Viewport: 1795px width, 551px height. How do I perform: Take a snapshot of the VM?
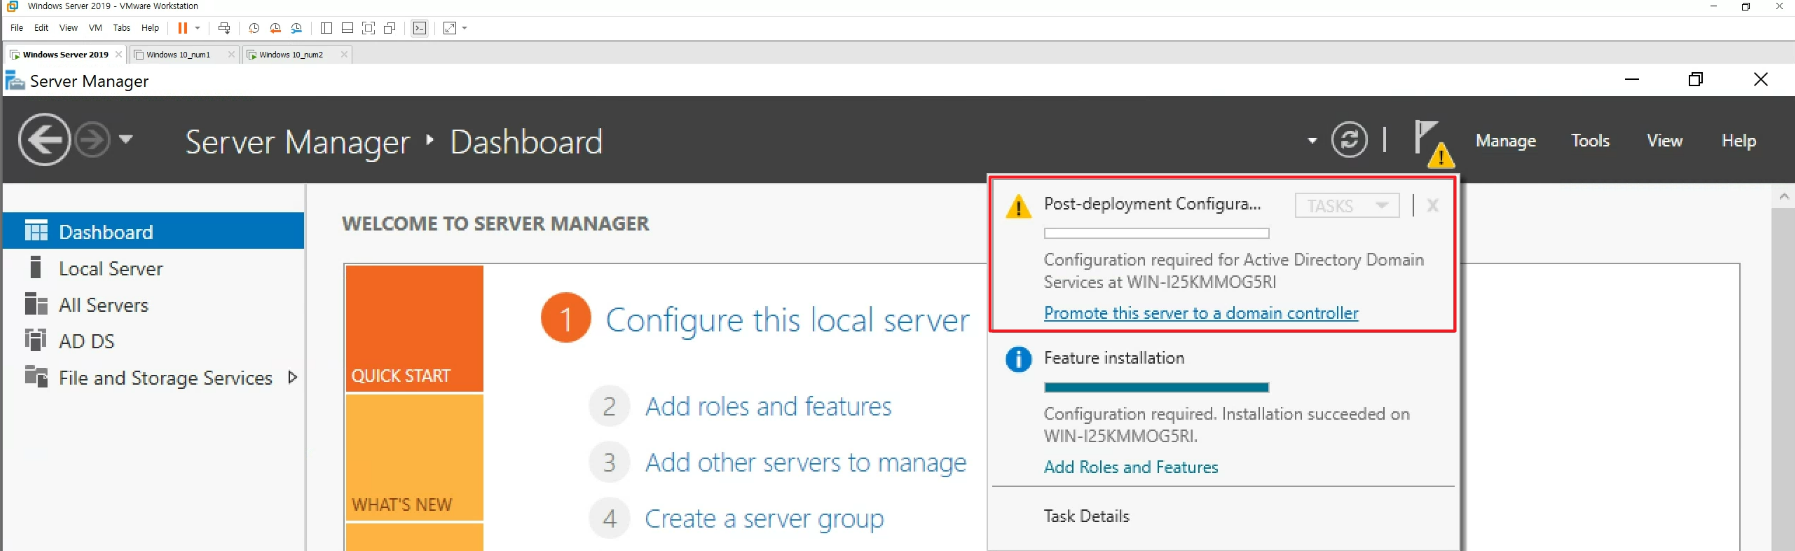click(x=254, y=28)
